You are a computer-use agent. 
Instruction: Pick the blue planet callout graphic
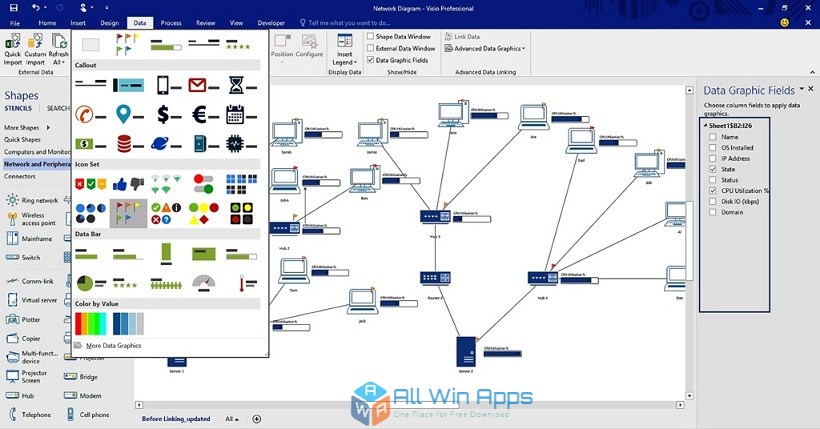[166, 143]
